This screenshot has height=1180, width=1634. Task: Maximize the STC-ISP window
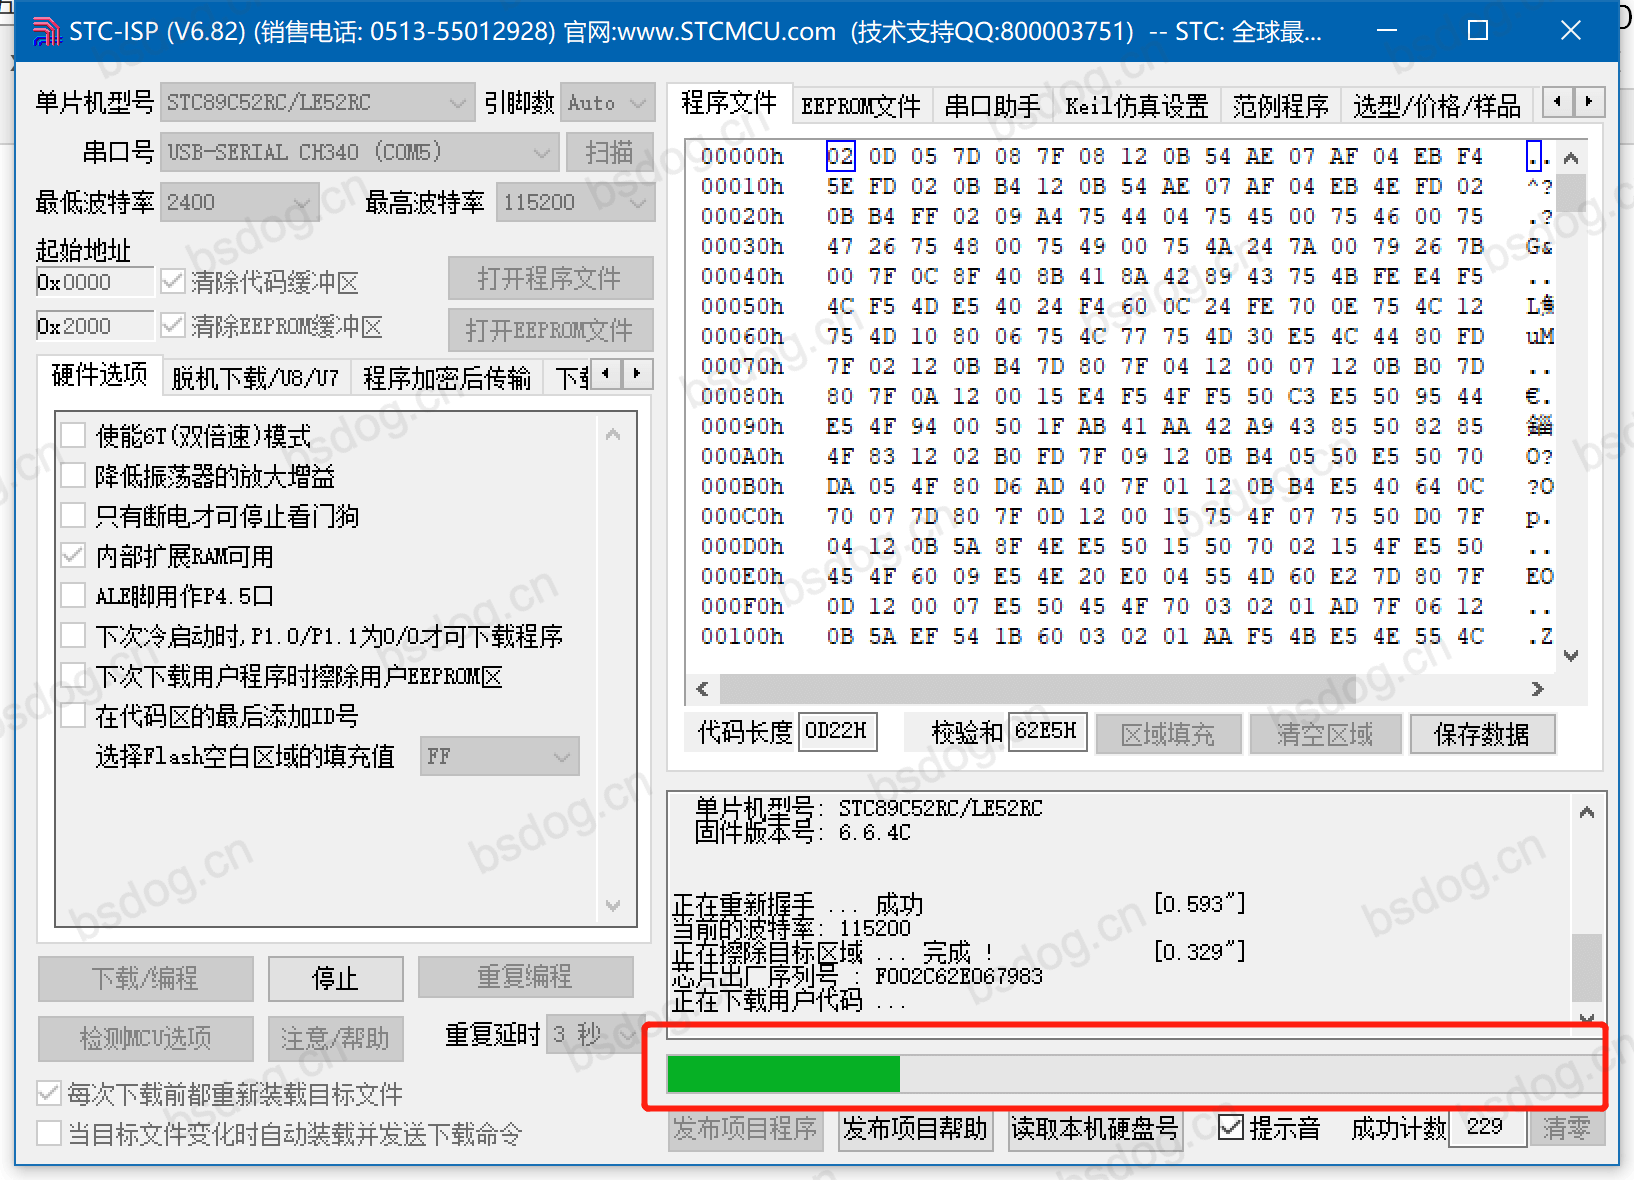coord(1478,31)
